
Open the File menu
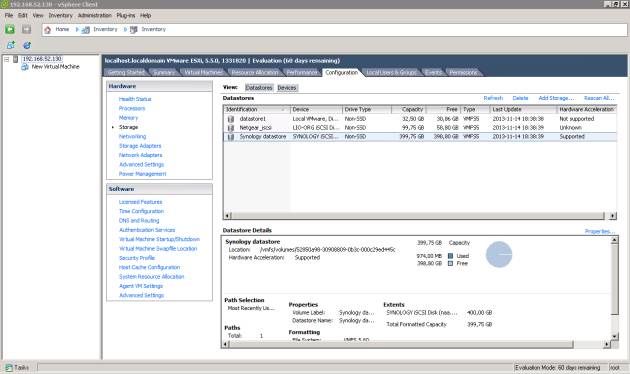pos(9,15)
